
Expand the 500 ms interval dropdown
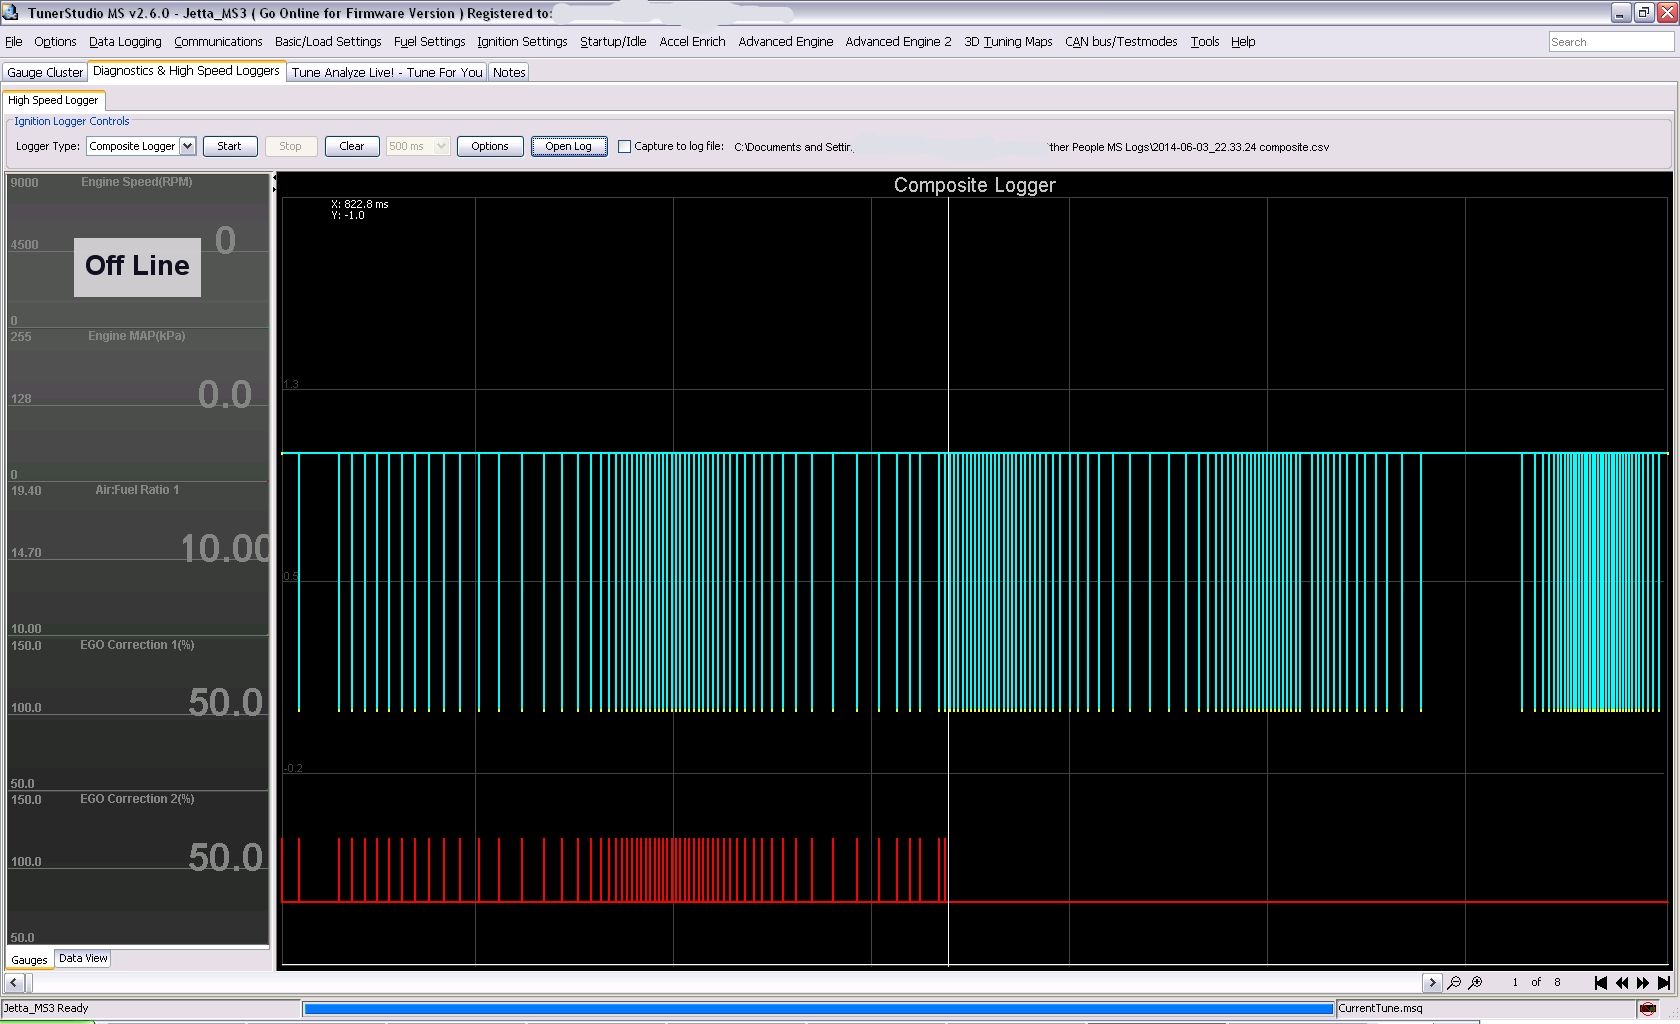440,146
